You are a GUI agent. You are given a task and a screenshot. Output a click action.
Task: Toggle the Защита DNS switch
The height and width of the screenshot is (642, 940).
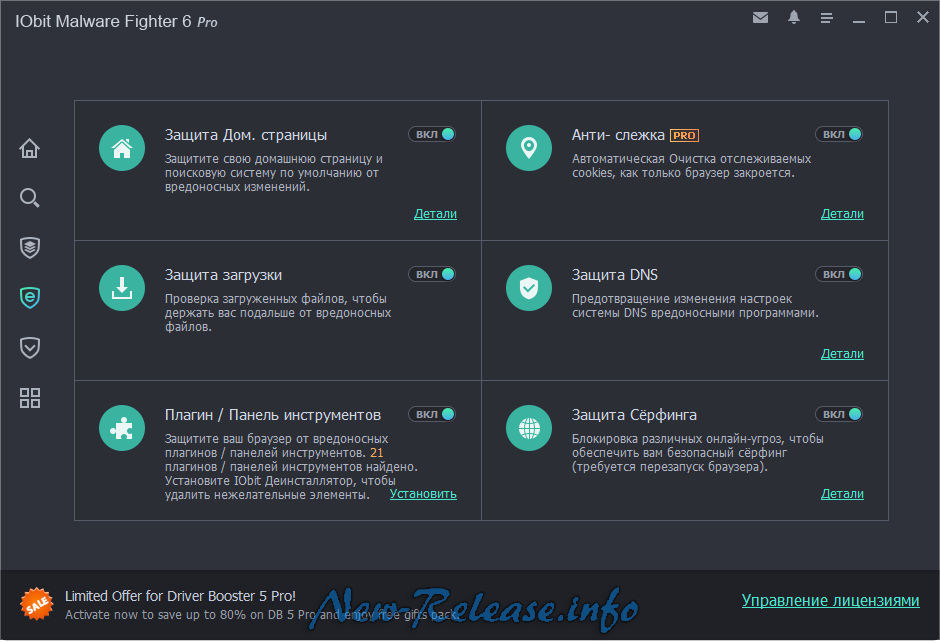[x=839, y=274]
